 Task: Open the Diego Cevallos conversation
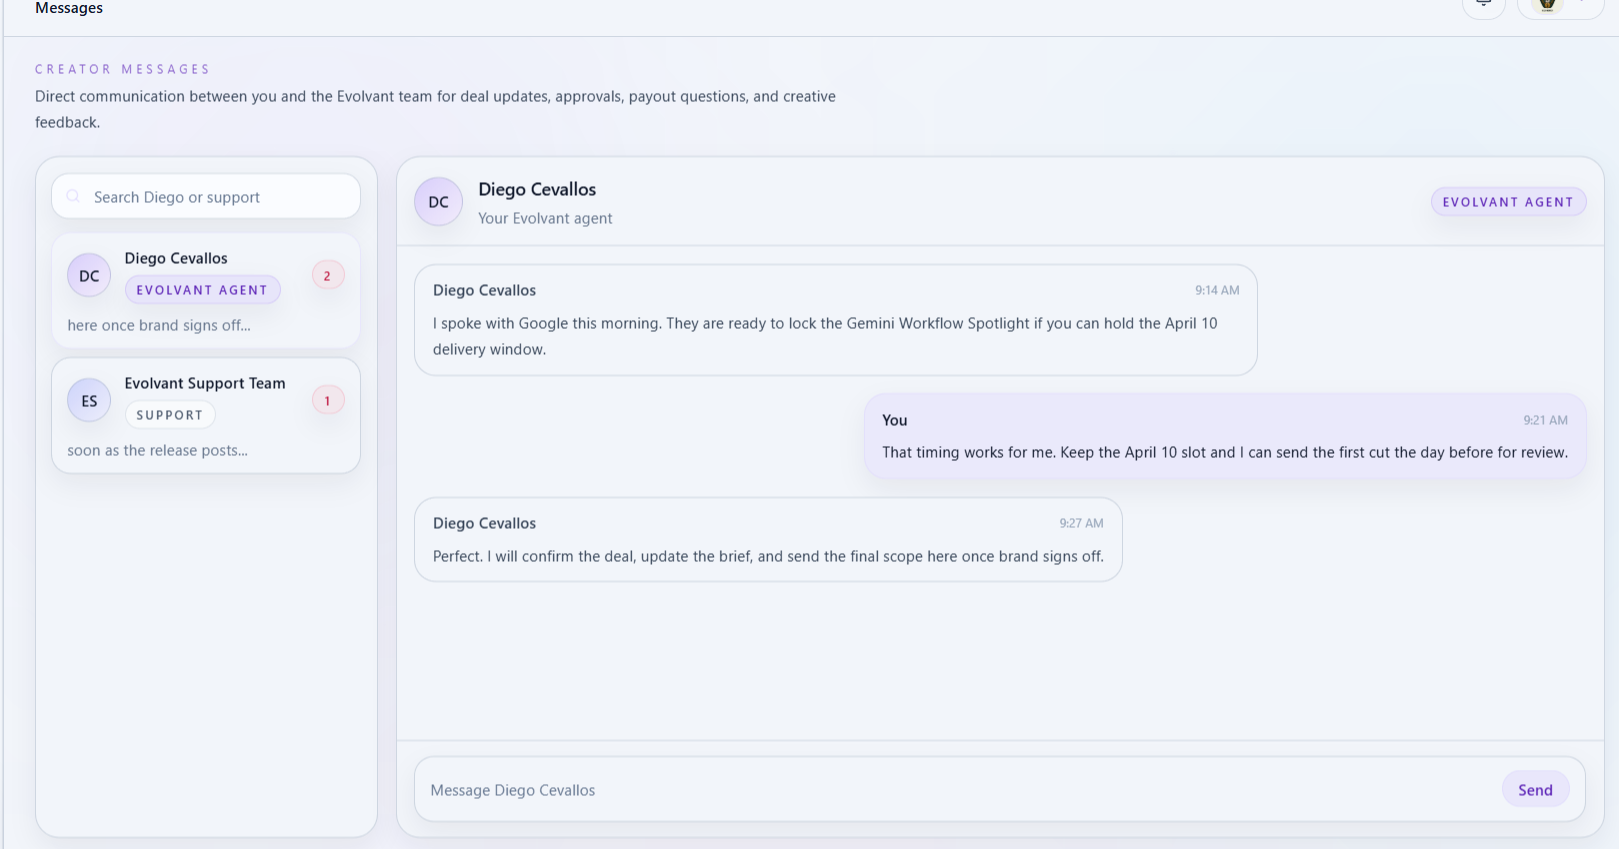click(176, 258)
